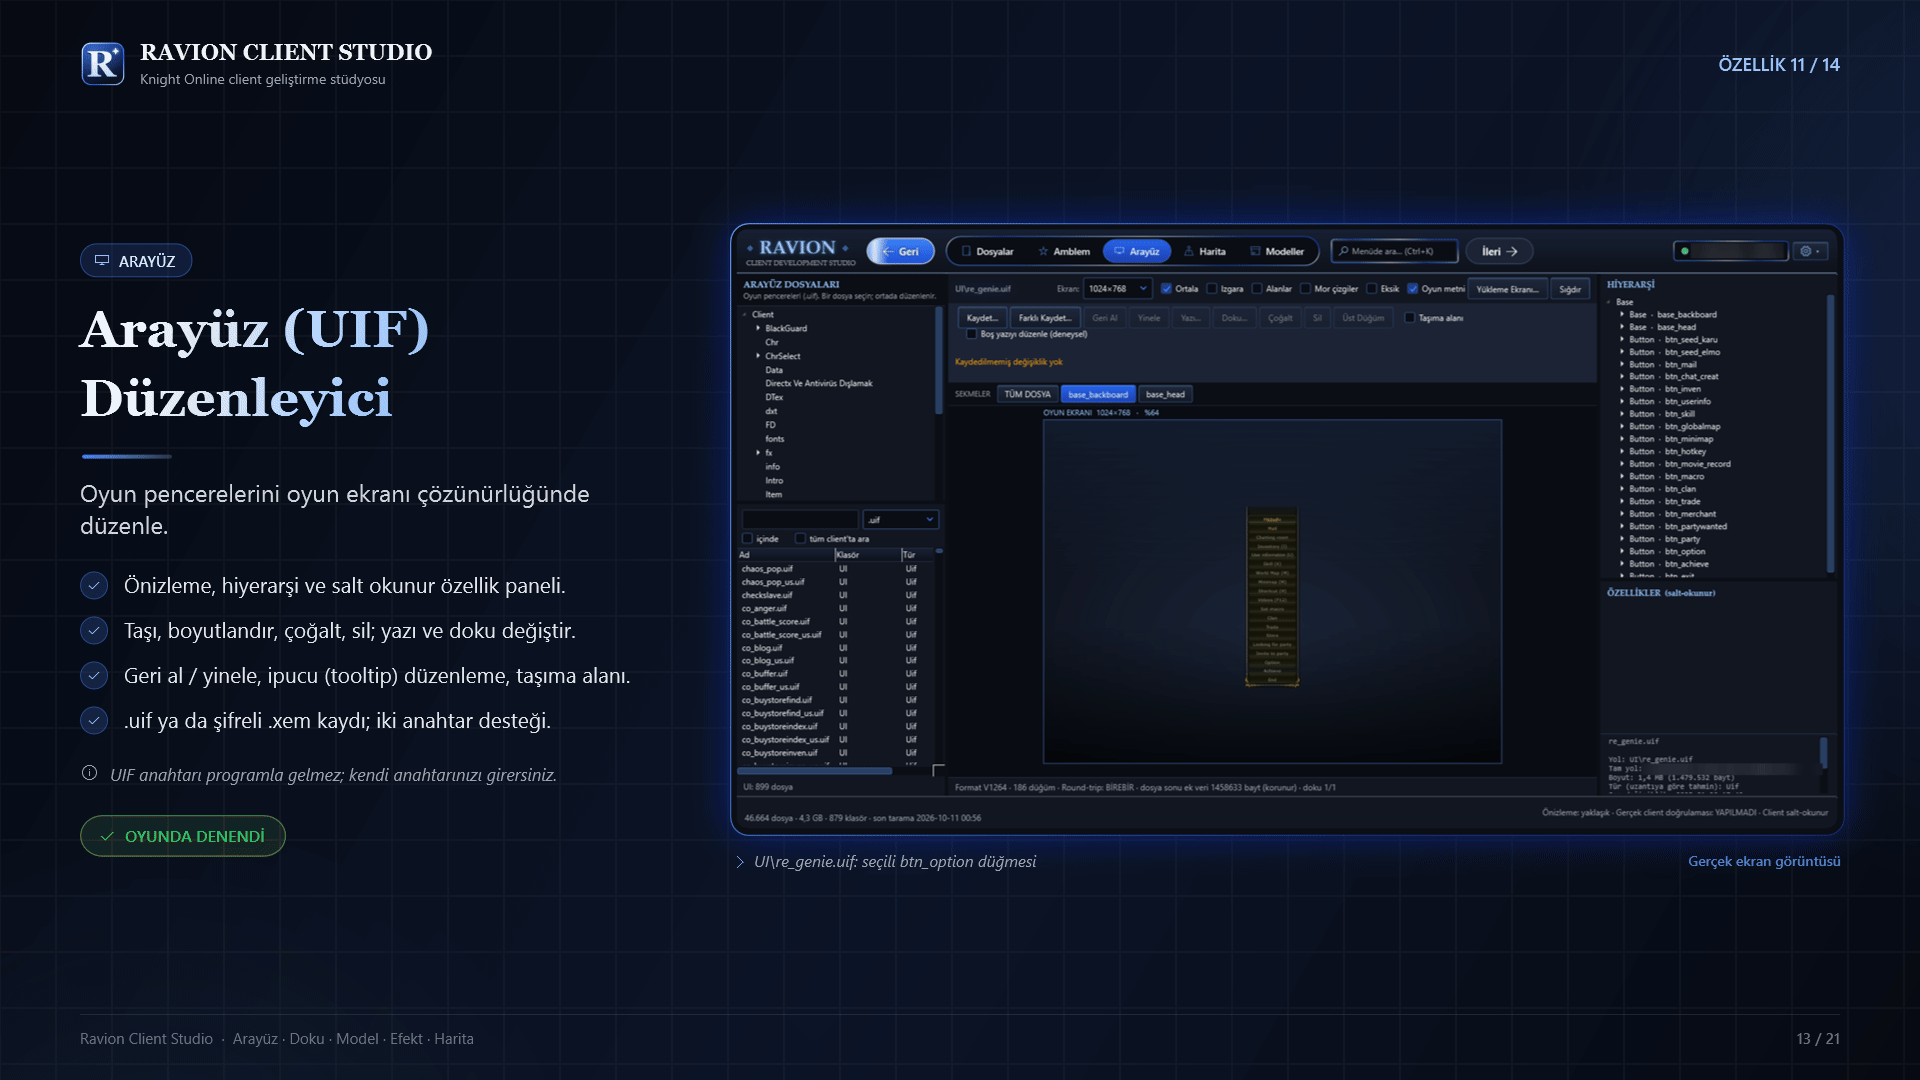Image resolution: width=1920 pixels, height=1080 pixels.
Task: Click the OYUNDA DENENDİ badge
Action: 183,836
